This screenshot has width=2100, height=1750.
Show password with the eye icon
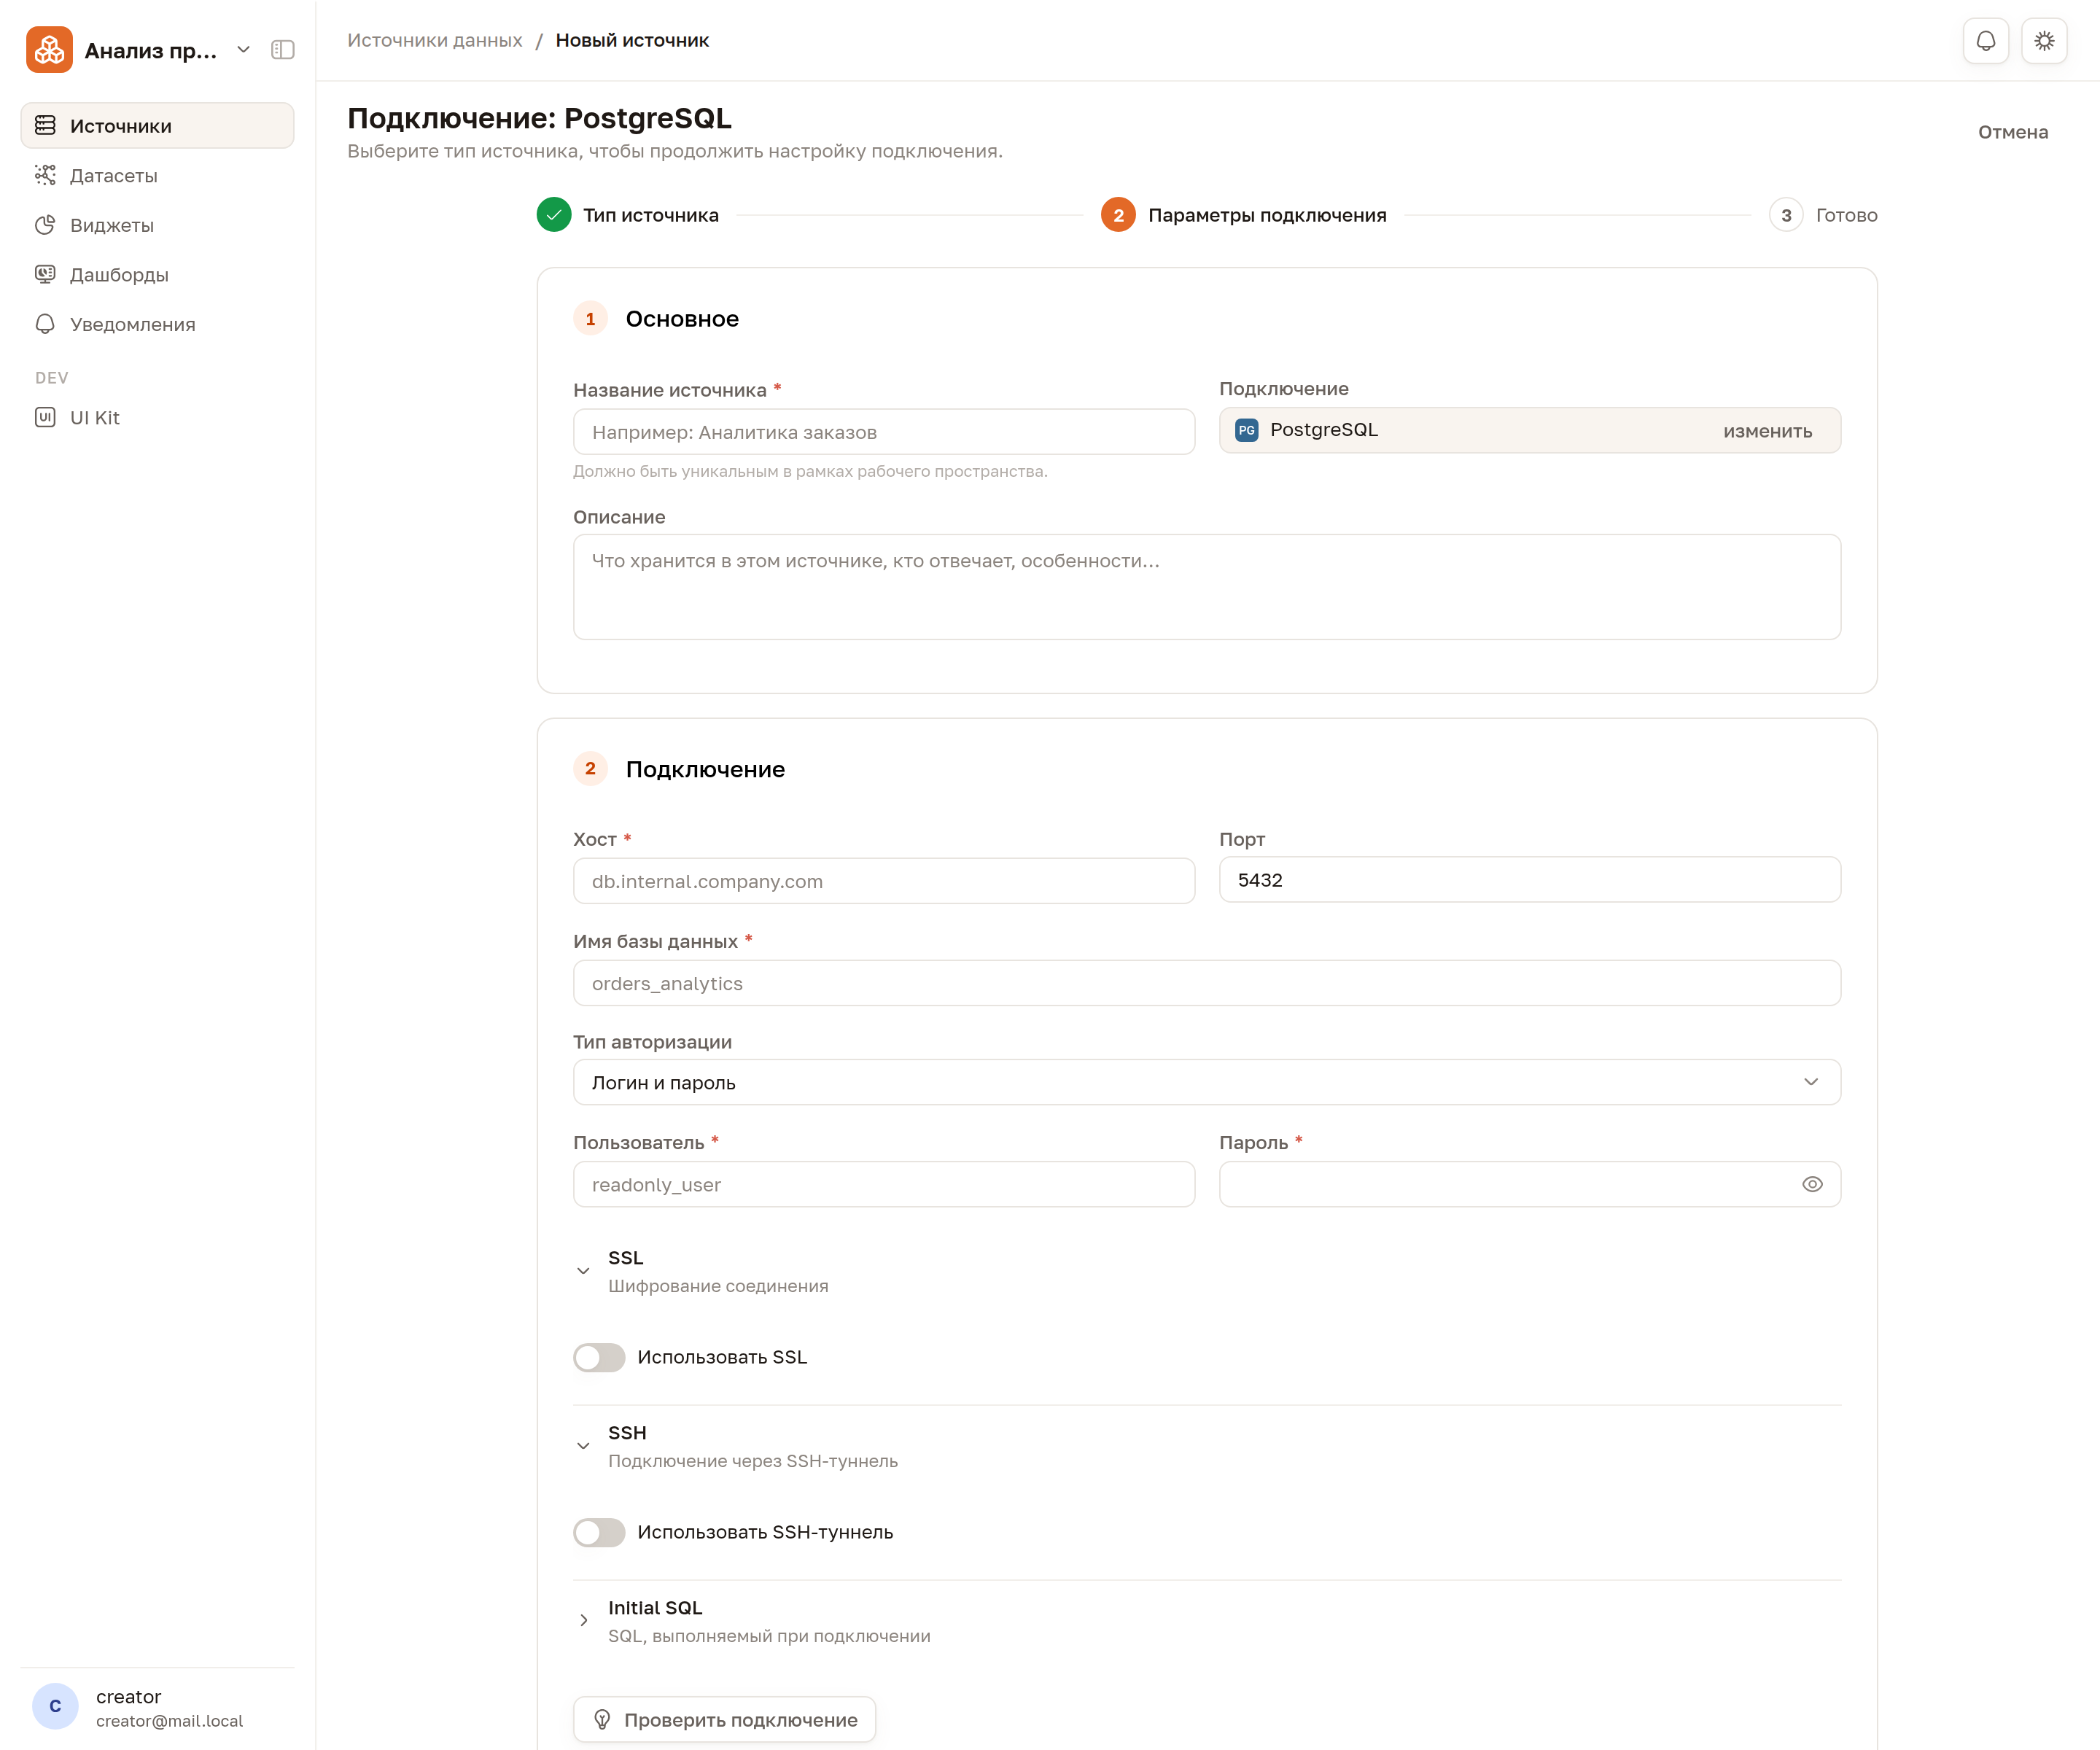point(1812,1185)
